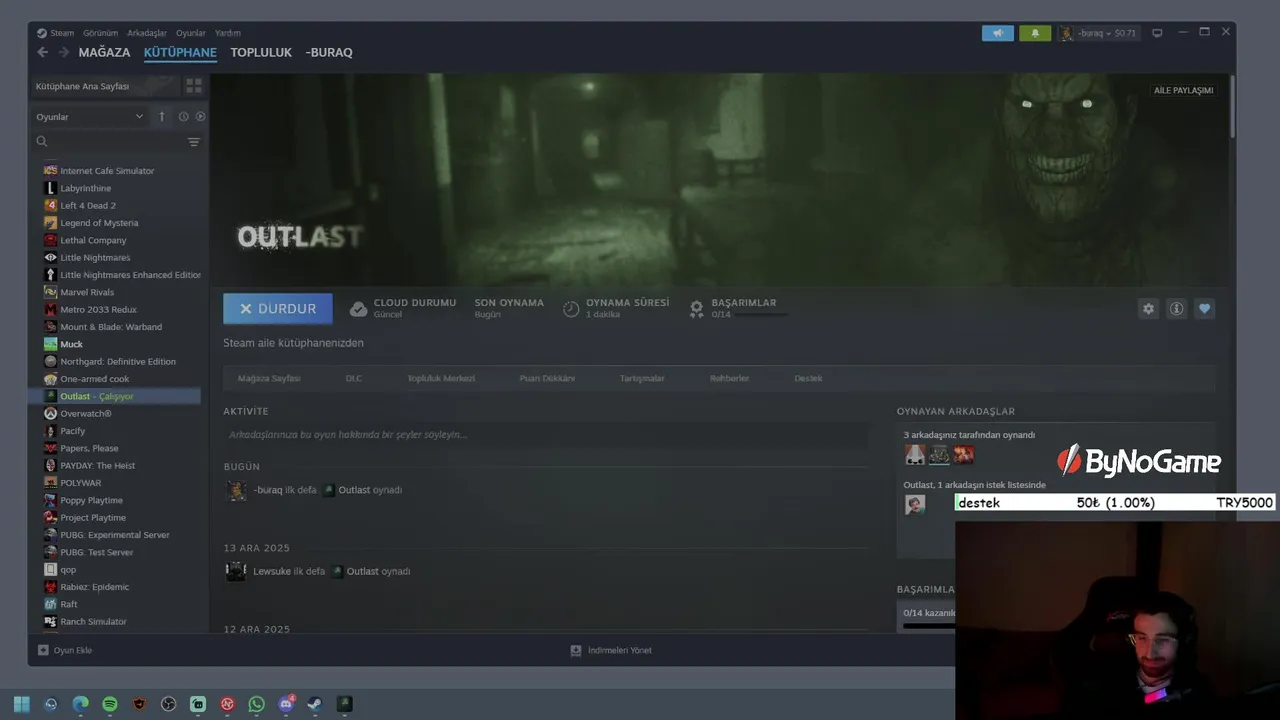The height and width of the screenshot is (720, 1280).
Task: Open the Rehberler link
Action: (729, 379)
